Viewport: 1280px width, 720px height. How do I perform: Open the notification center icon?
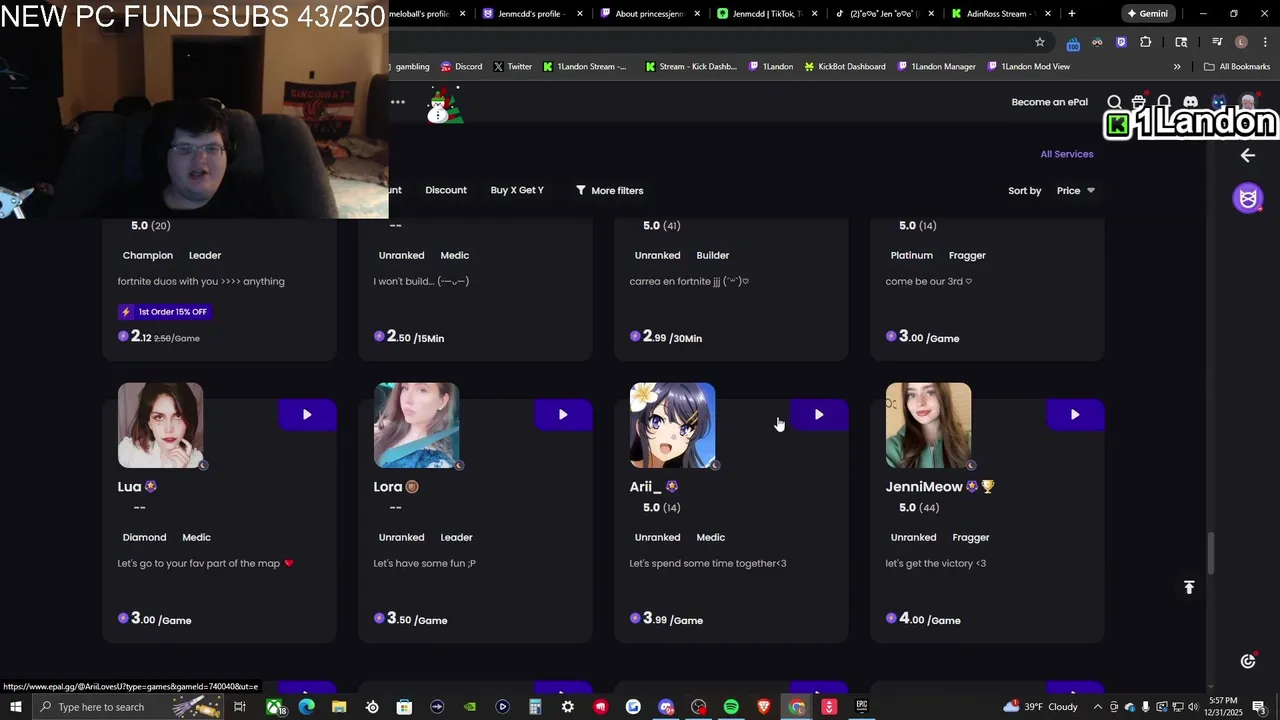[x=1259, y=707]
